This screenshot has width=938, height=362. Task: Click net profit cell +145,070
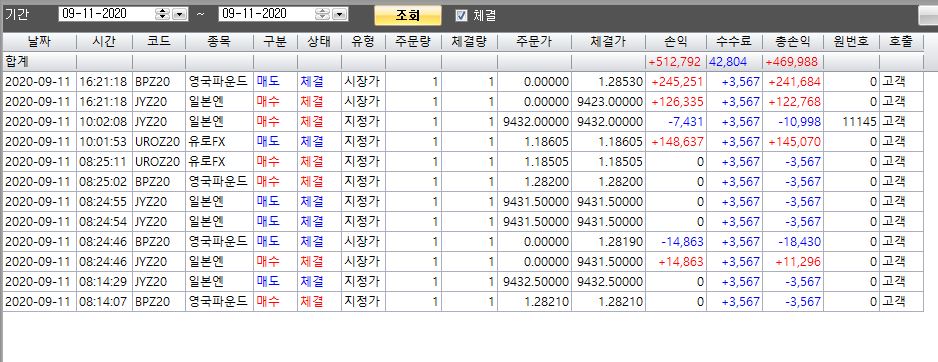794,142
